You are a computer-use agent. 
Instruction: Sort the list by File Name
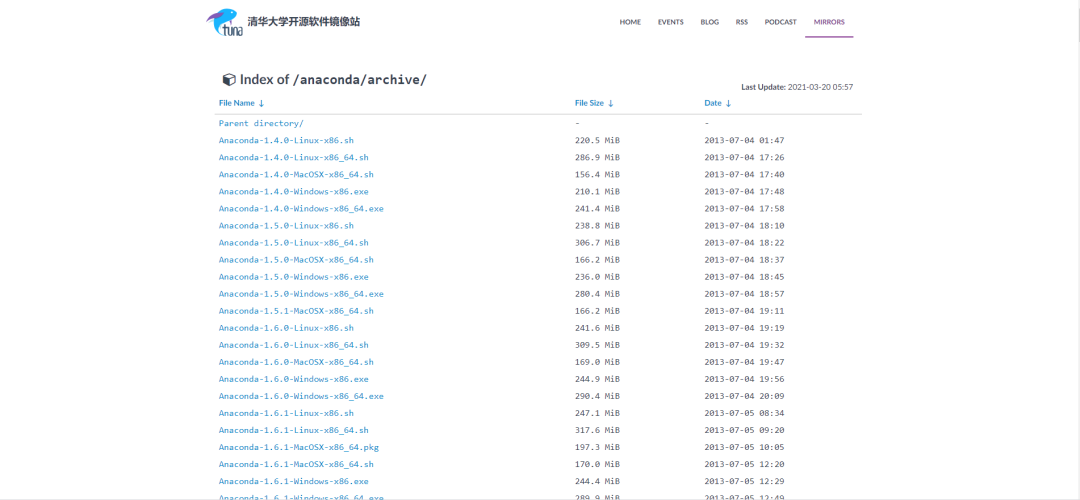click(241, 103)
